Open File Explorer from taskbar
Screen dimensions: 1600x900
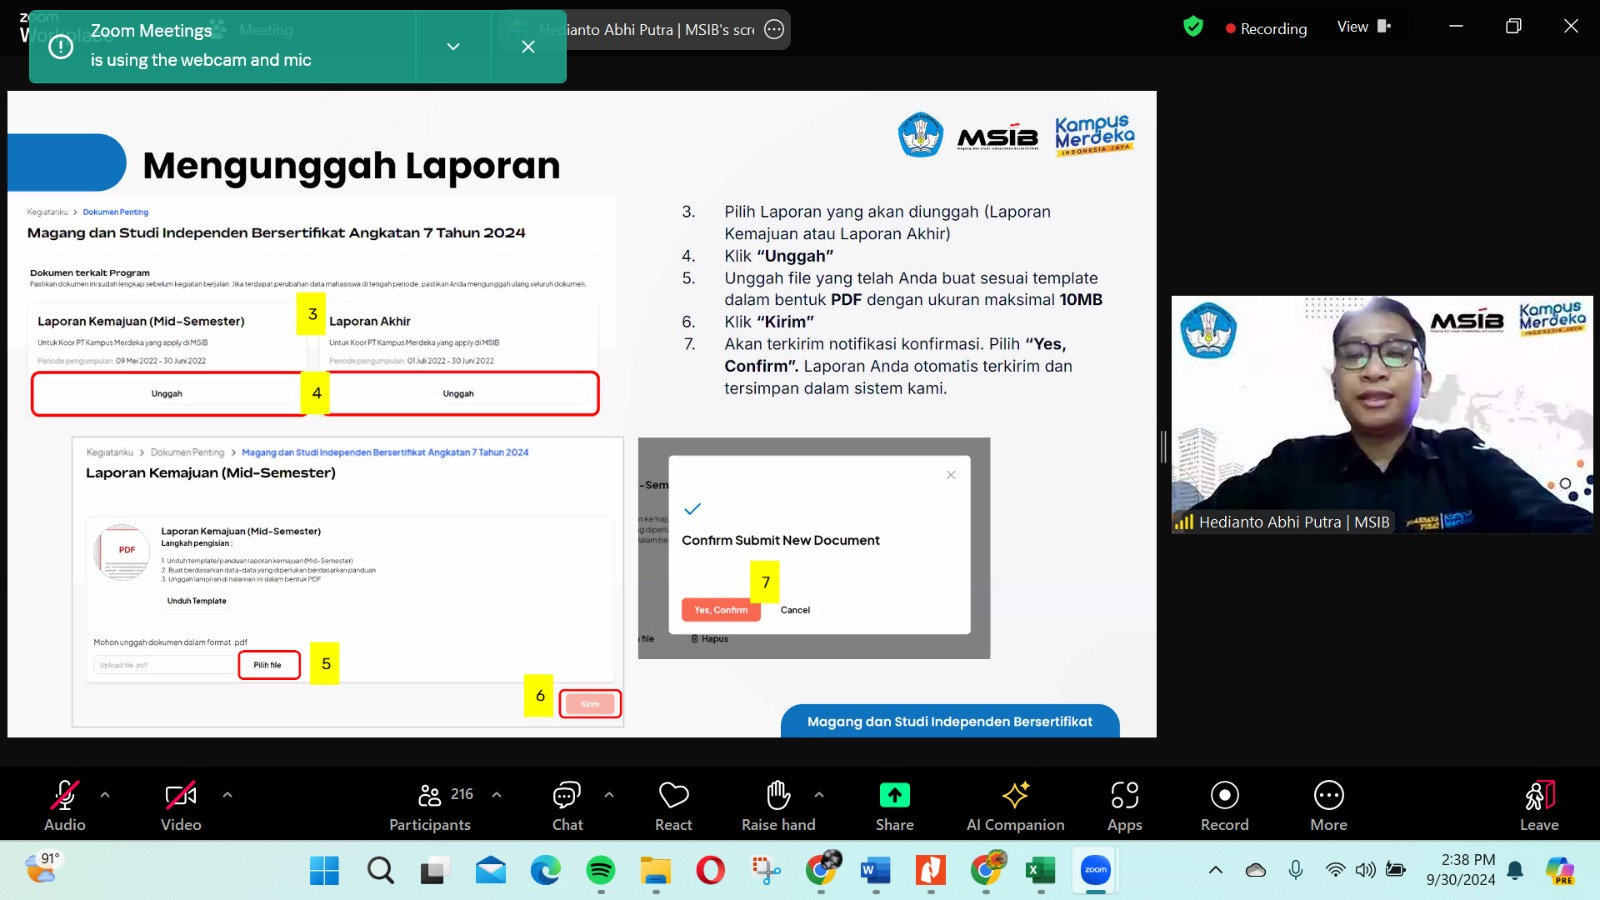tap(655, 871)
